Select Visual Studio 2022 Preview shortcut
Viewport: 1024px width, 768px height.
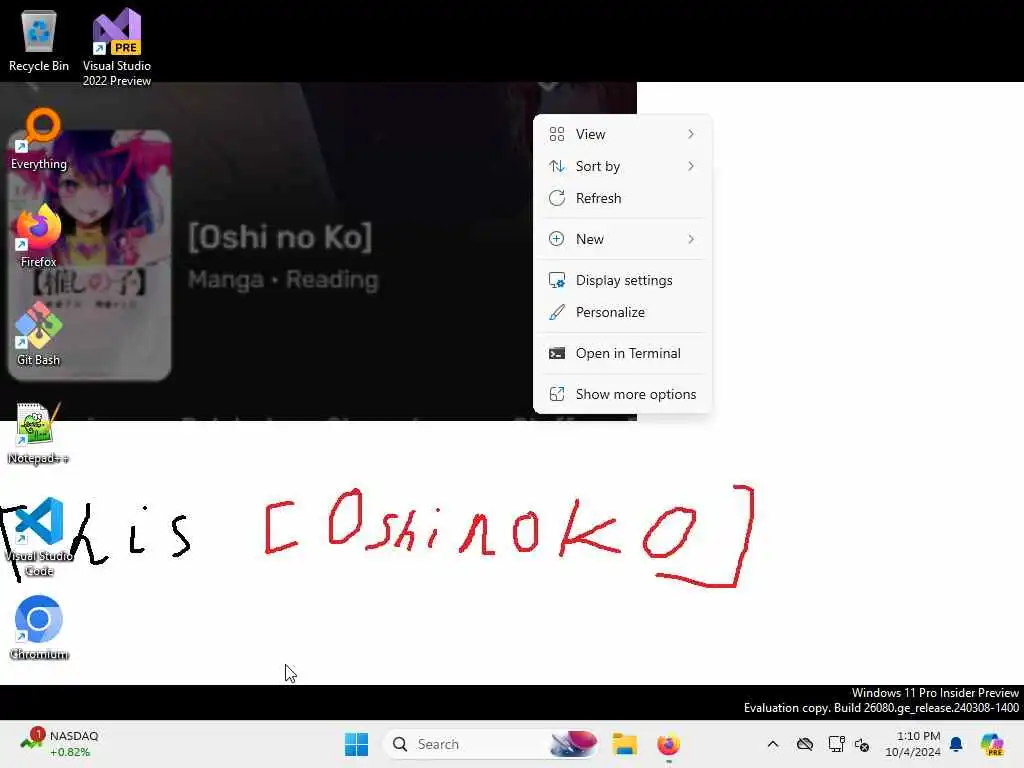point(117,47)
